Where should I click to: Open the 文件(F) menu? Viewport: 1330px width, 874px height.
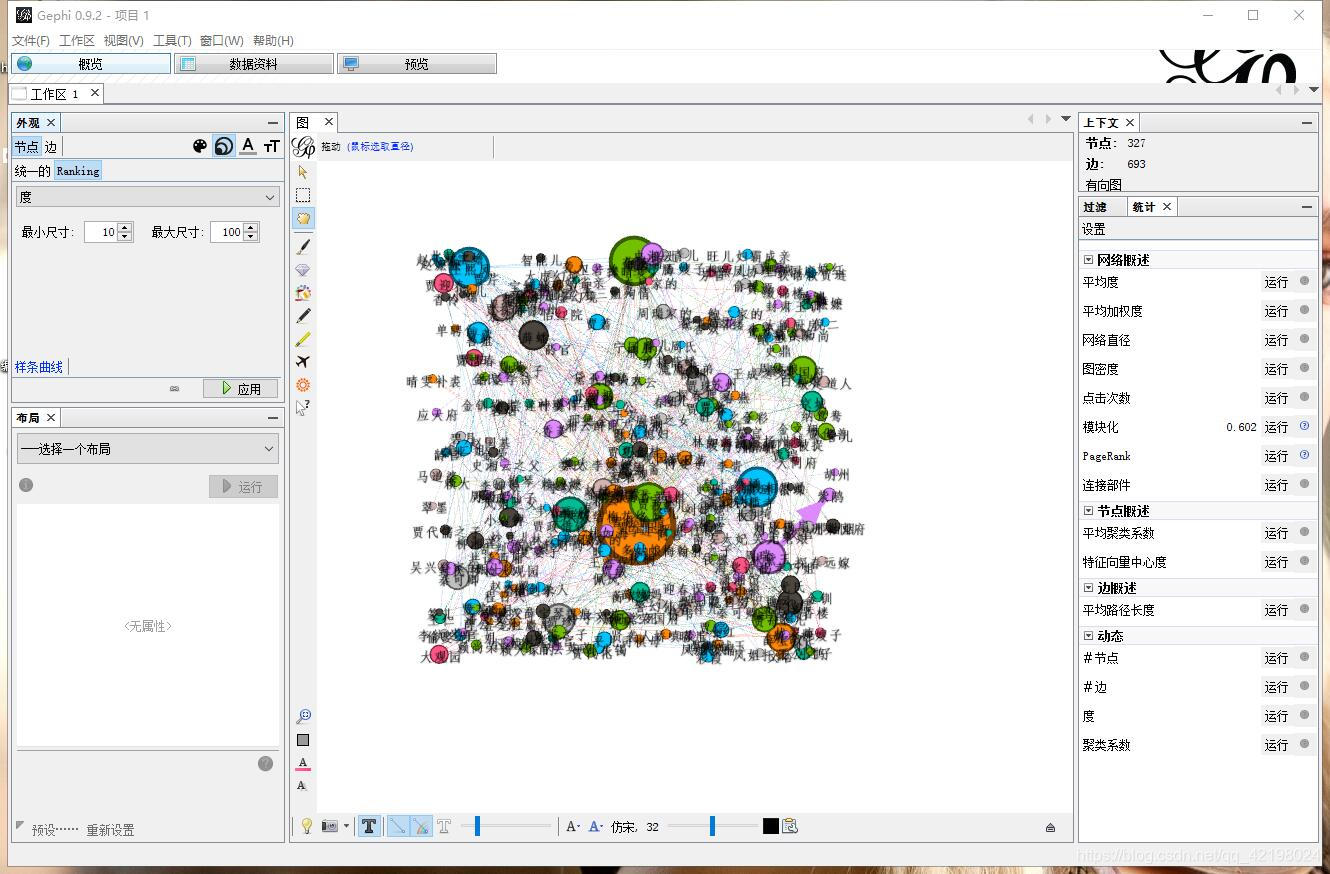click(x=30, y=40)
